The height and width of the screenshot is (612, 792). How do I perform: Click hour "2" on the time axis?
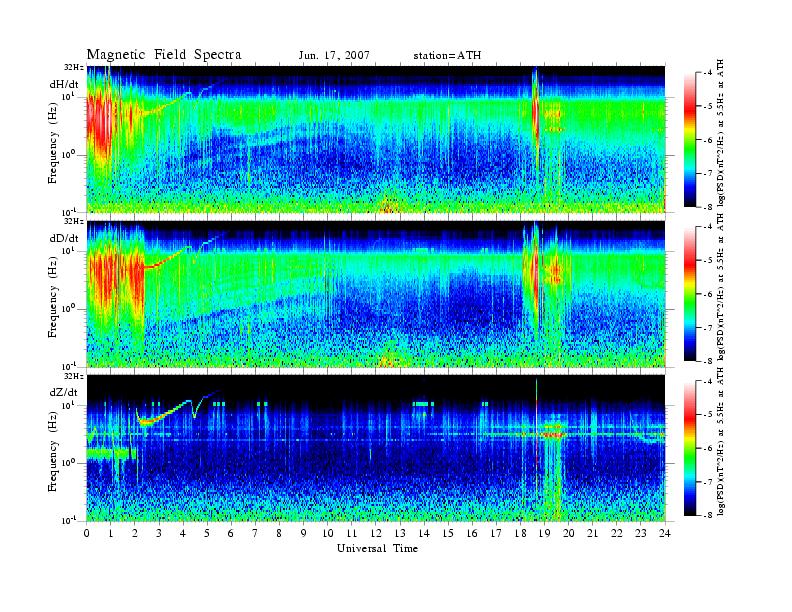[135, 533]
